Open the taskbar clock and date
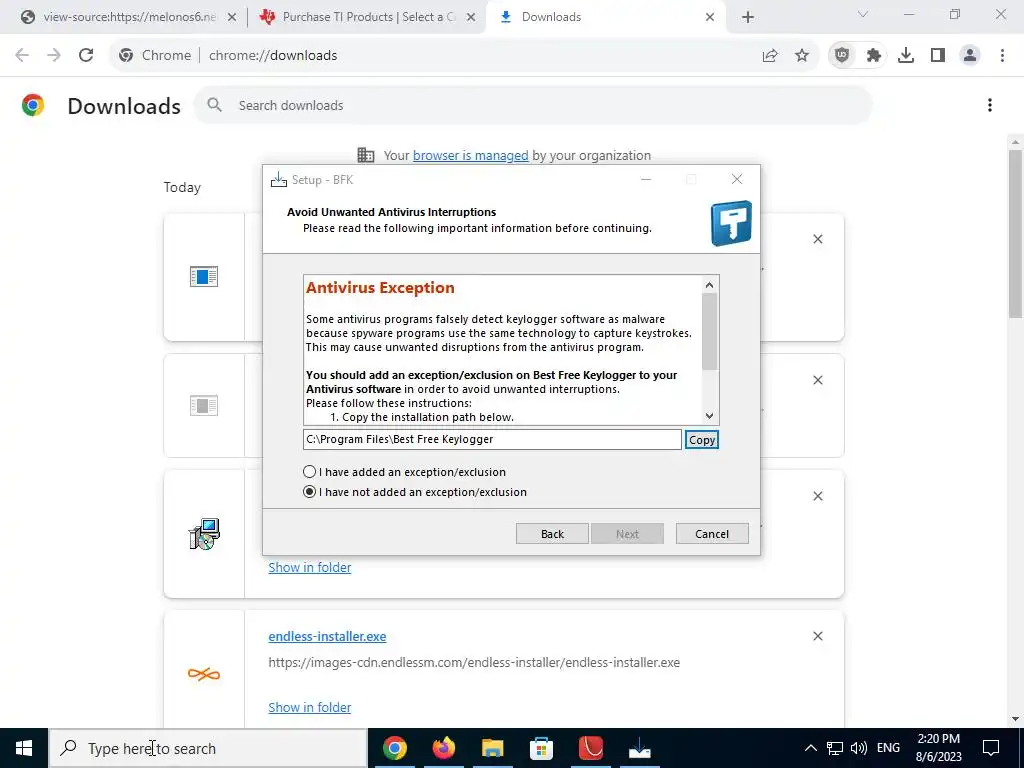The height and width of the screenshot is (768, 1024). click(938, 748)
